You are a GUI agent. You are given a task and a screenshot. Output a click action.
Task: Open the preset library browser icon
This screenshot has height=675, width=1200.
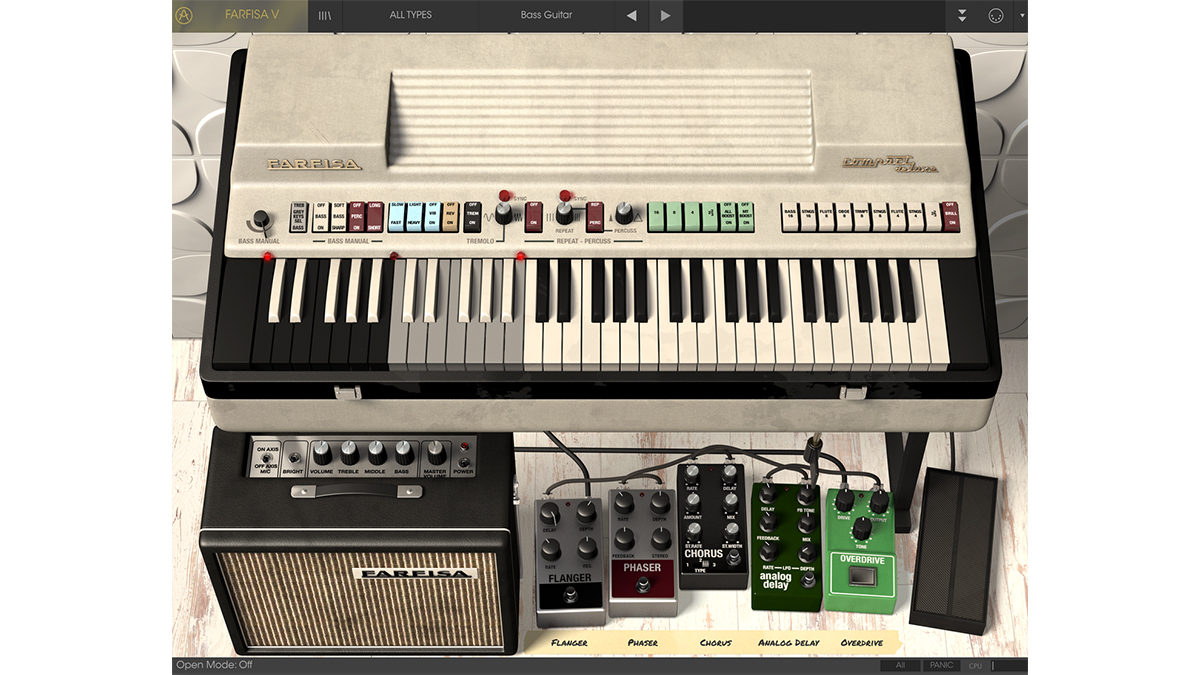(325, 15)
